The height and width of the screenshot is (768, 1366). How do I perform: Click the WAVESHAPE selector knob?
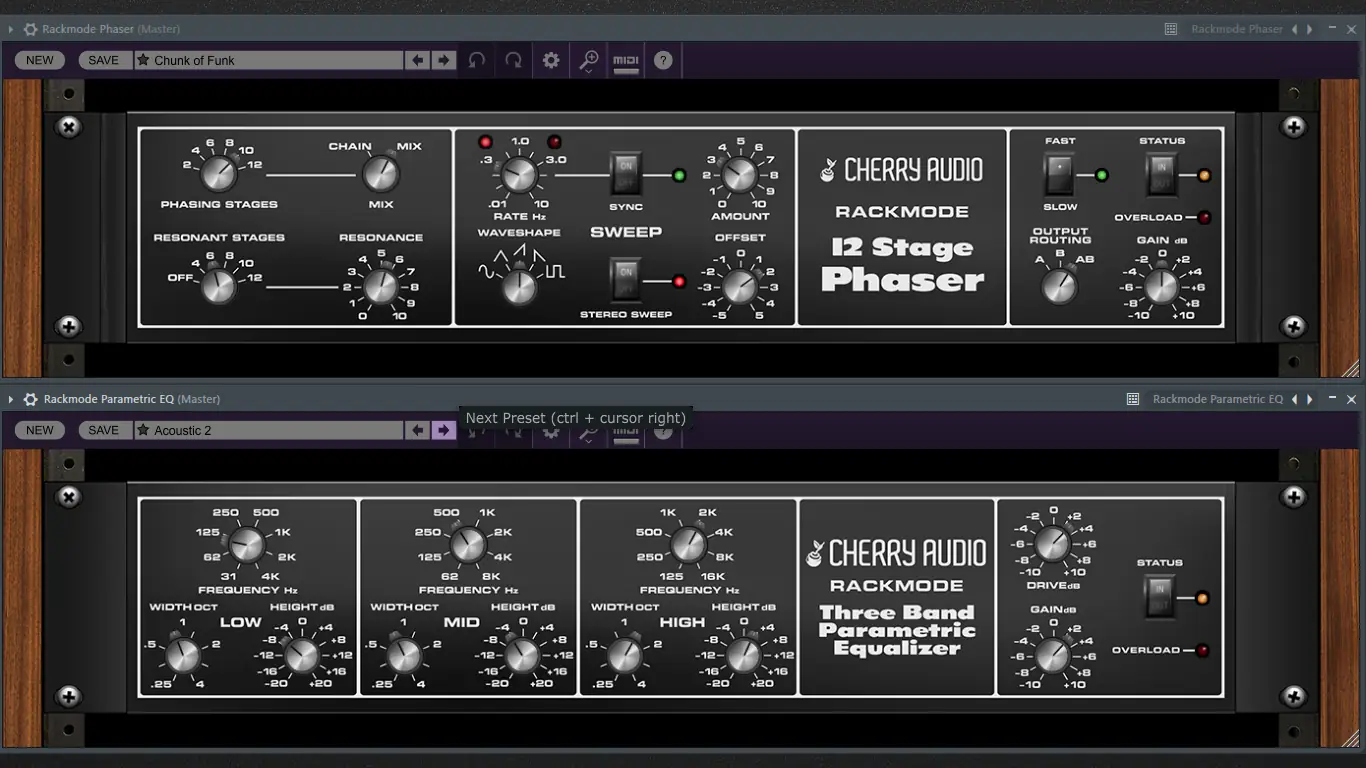(x=519, y=286)
